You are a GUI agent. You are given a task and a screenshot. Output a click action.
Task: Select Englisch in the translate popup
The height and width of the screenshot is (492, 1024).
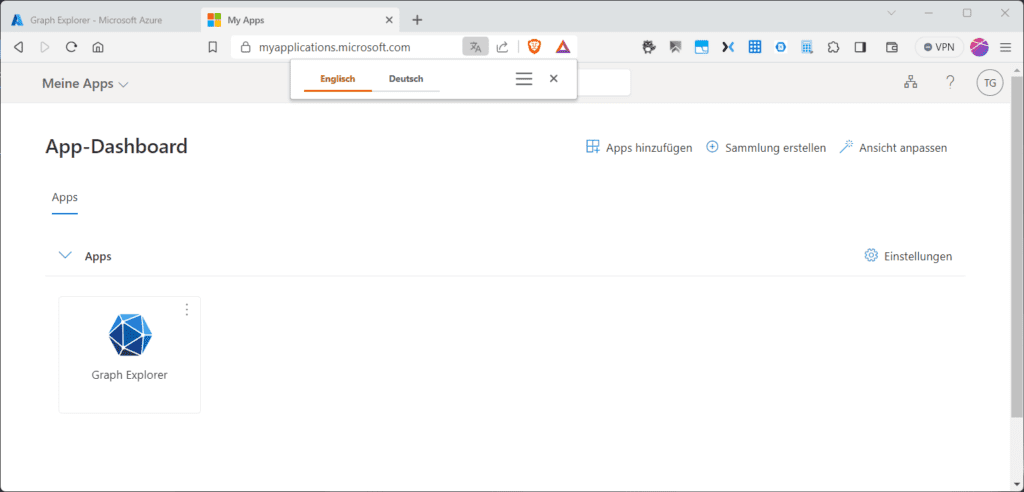coord(338,79)
